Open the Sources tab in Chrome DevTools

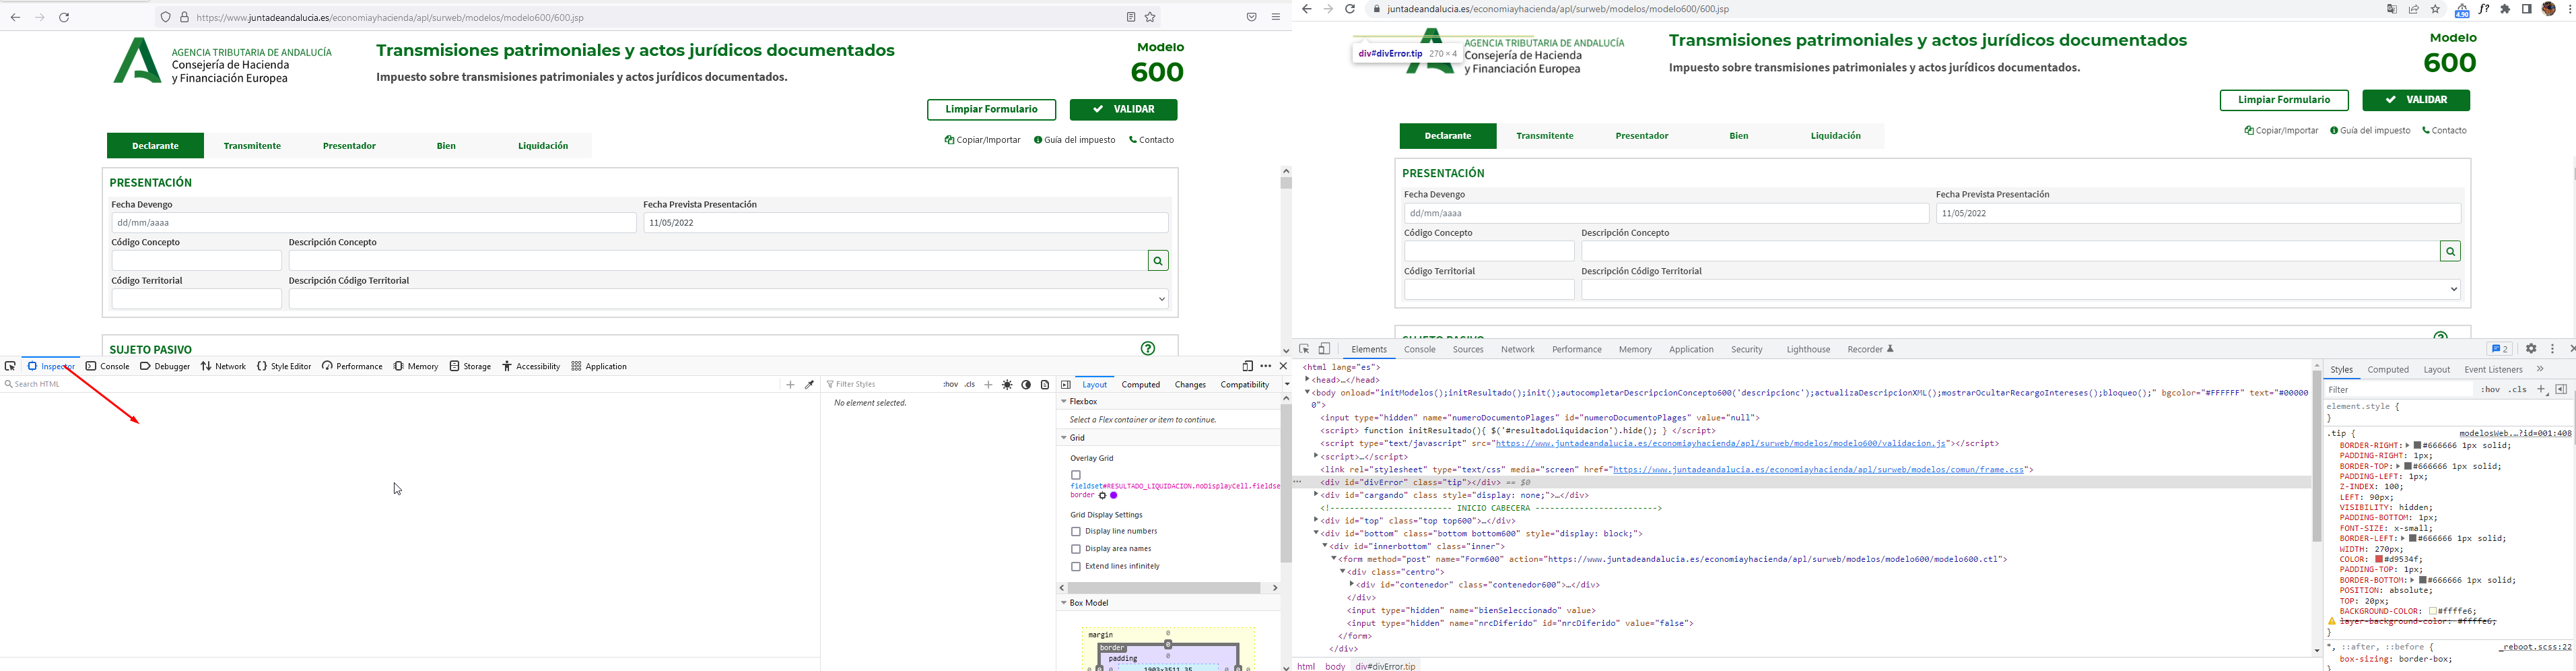[1468, 350]
